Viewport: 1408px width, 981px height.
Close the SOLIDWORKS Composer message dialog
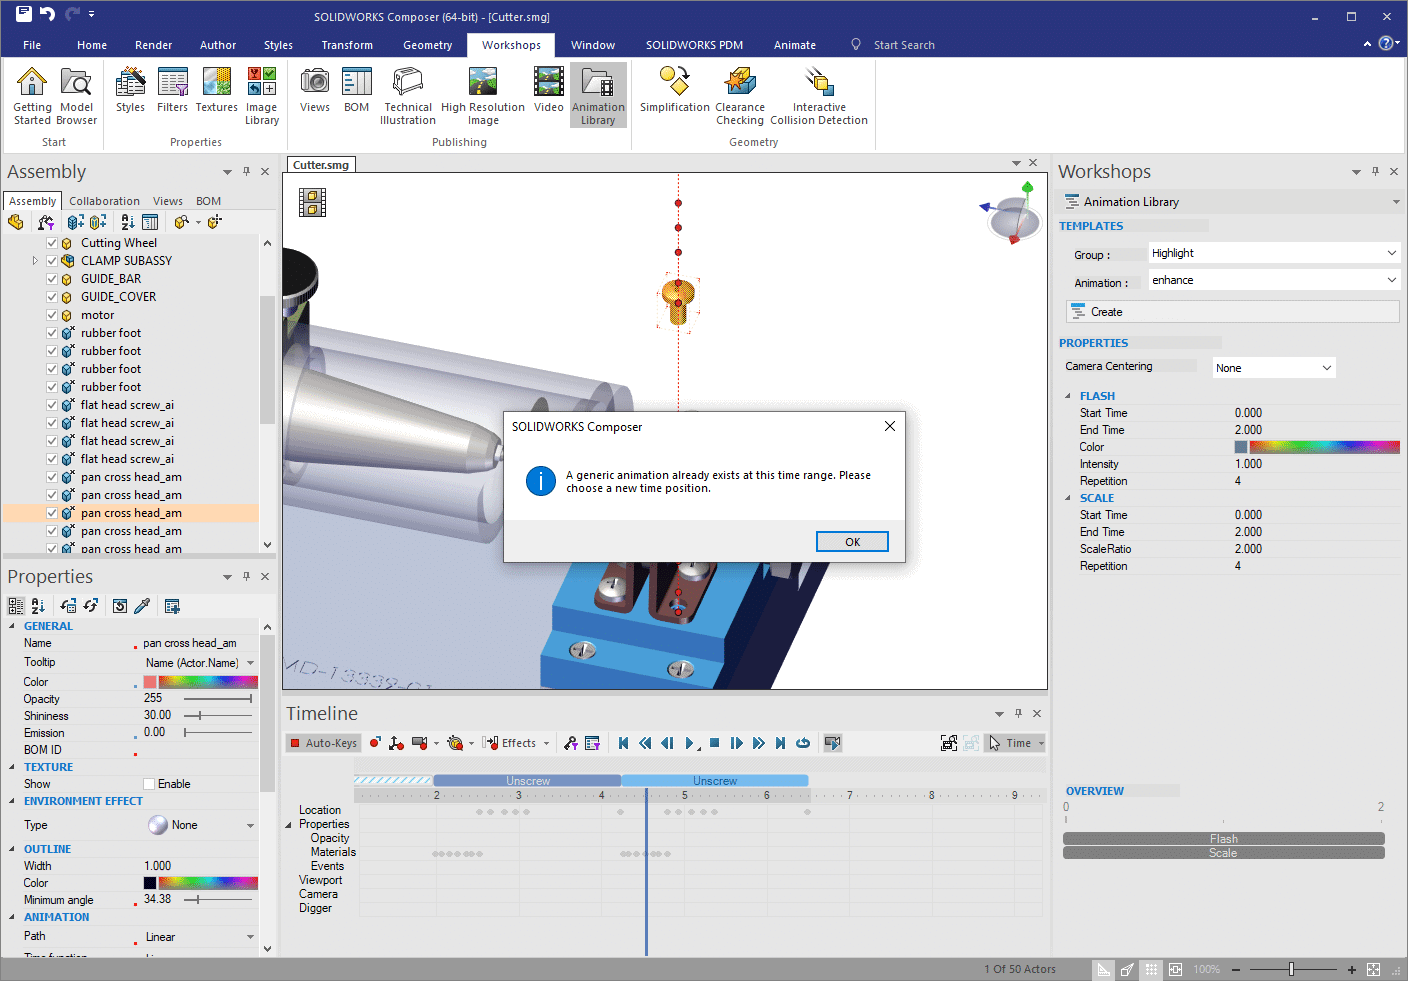pyautogui.click(x=889, y=426)
